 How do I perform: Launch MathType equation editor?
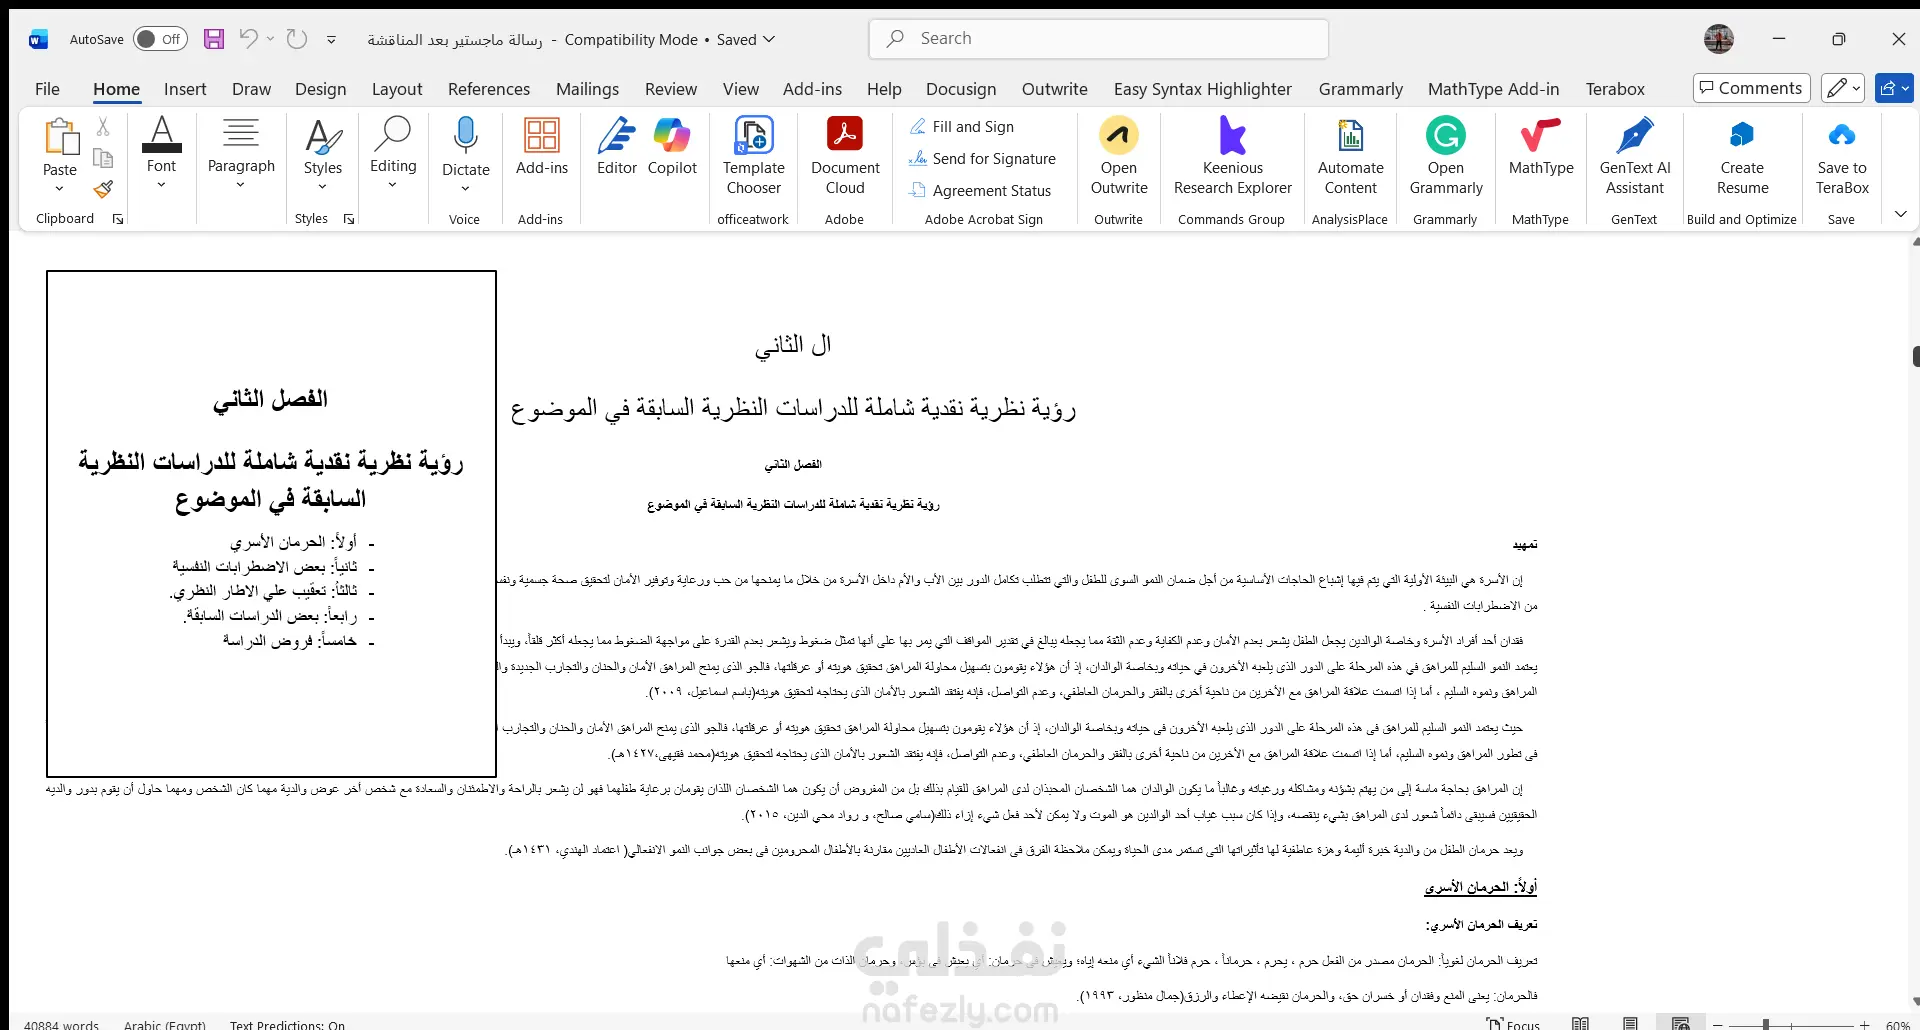[1541, 146]
